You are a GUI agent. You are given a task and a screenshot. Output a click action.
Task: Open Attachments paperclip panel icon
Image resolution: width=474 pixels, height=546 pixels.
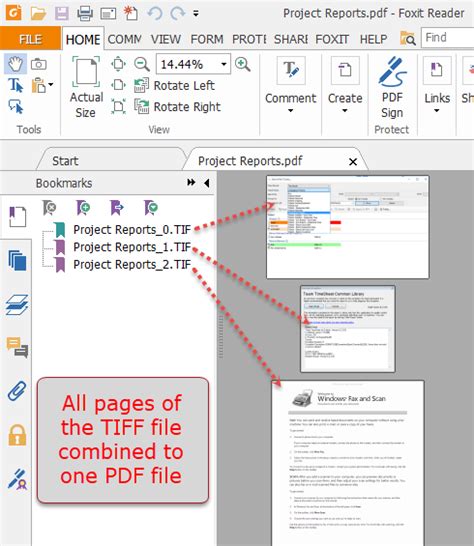pos(17,390)
